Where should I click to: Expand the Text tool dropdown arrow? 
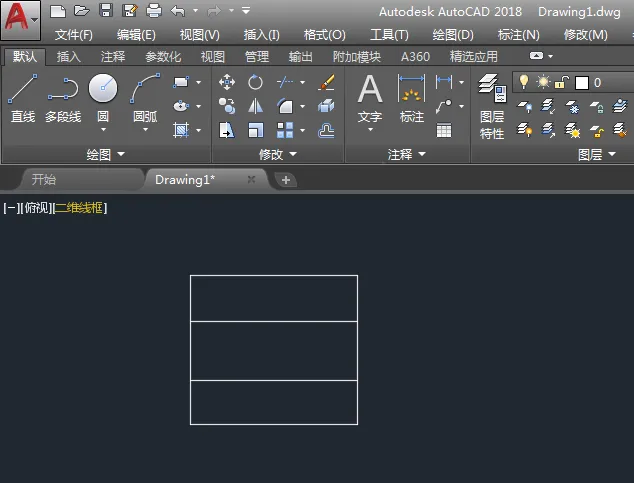point(370,130)
